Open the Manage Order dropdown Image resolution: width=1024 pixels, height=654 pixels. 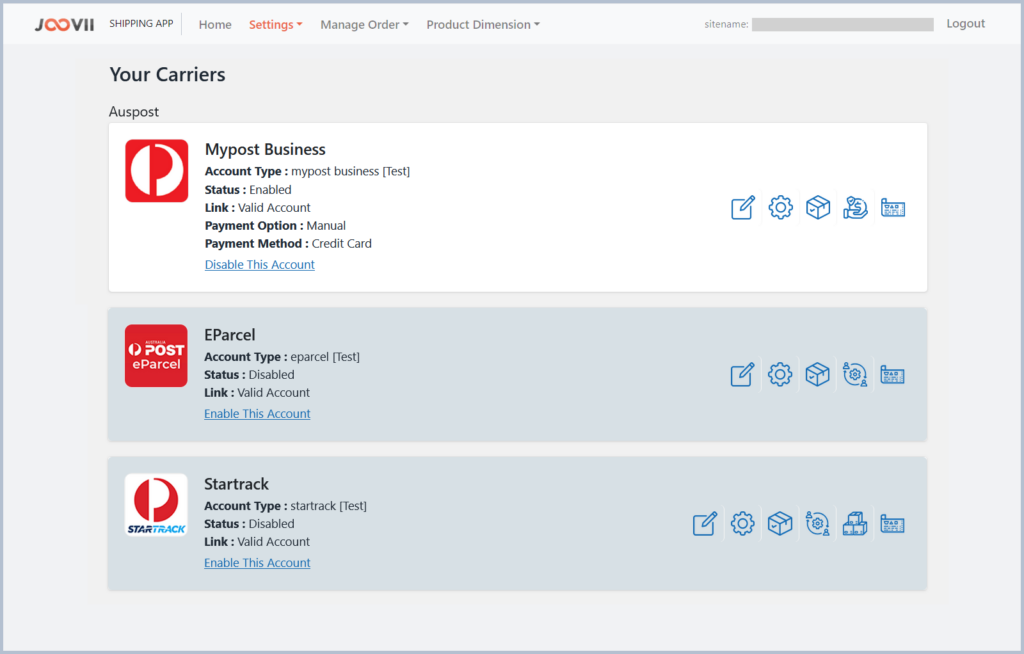(x=364, y=25)
